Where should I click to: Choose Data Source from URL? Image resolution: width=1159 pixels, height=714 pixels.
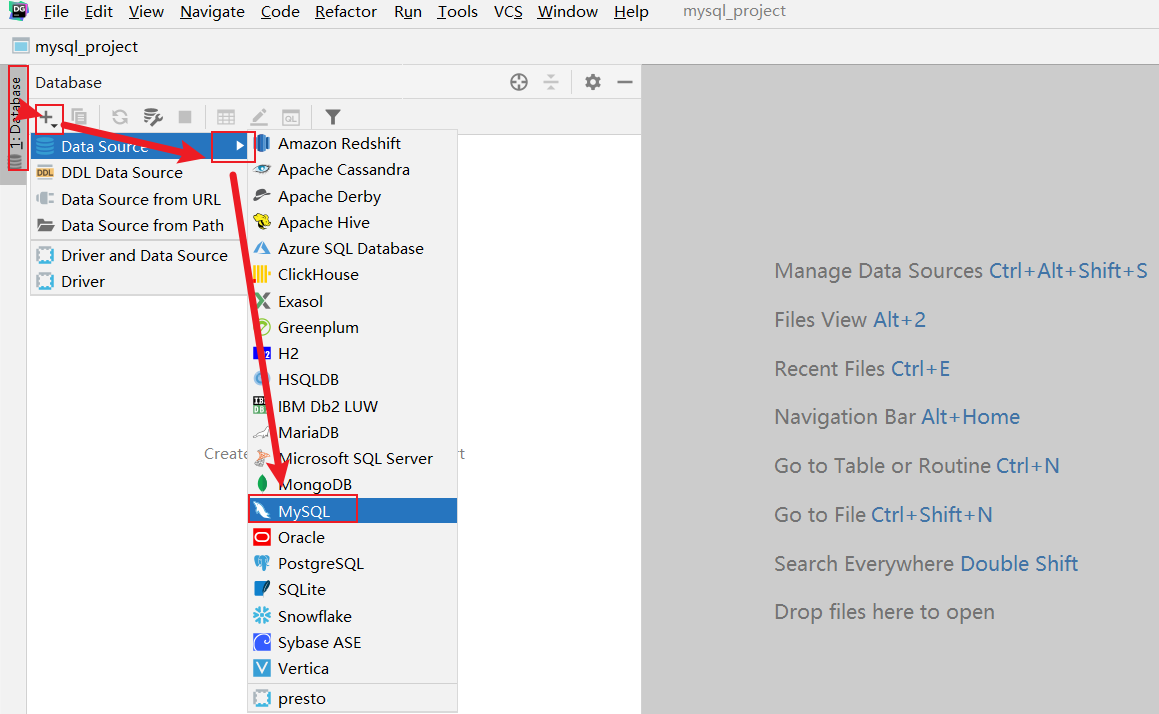[x=140, y=200]
